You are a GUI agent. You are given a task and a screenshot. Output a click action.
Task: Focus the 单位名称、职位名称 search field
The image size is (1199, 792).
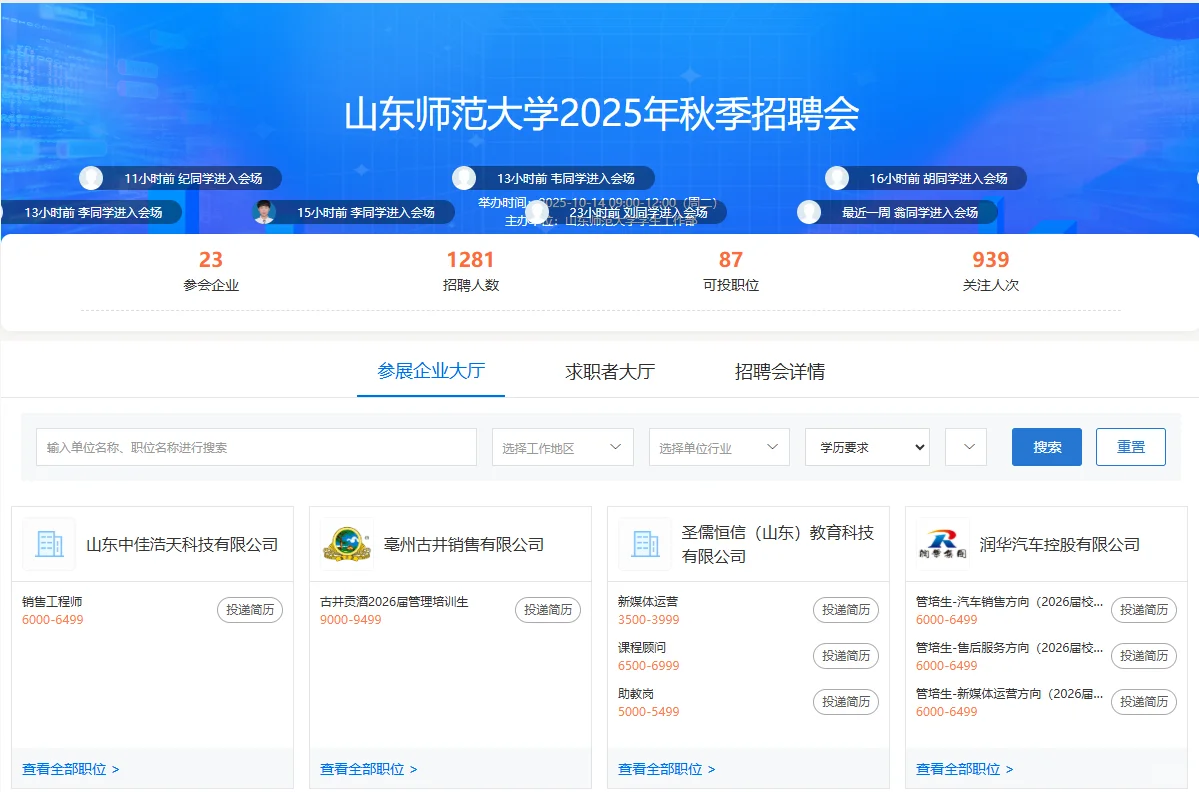[256, 447]
